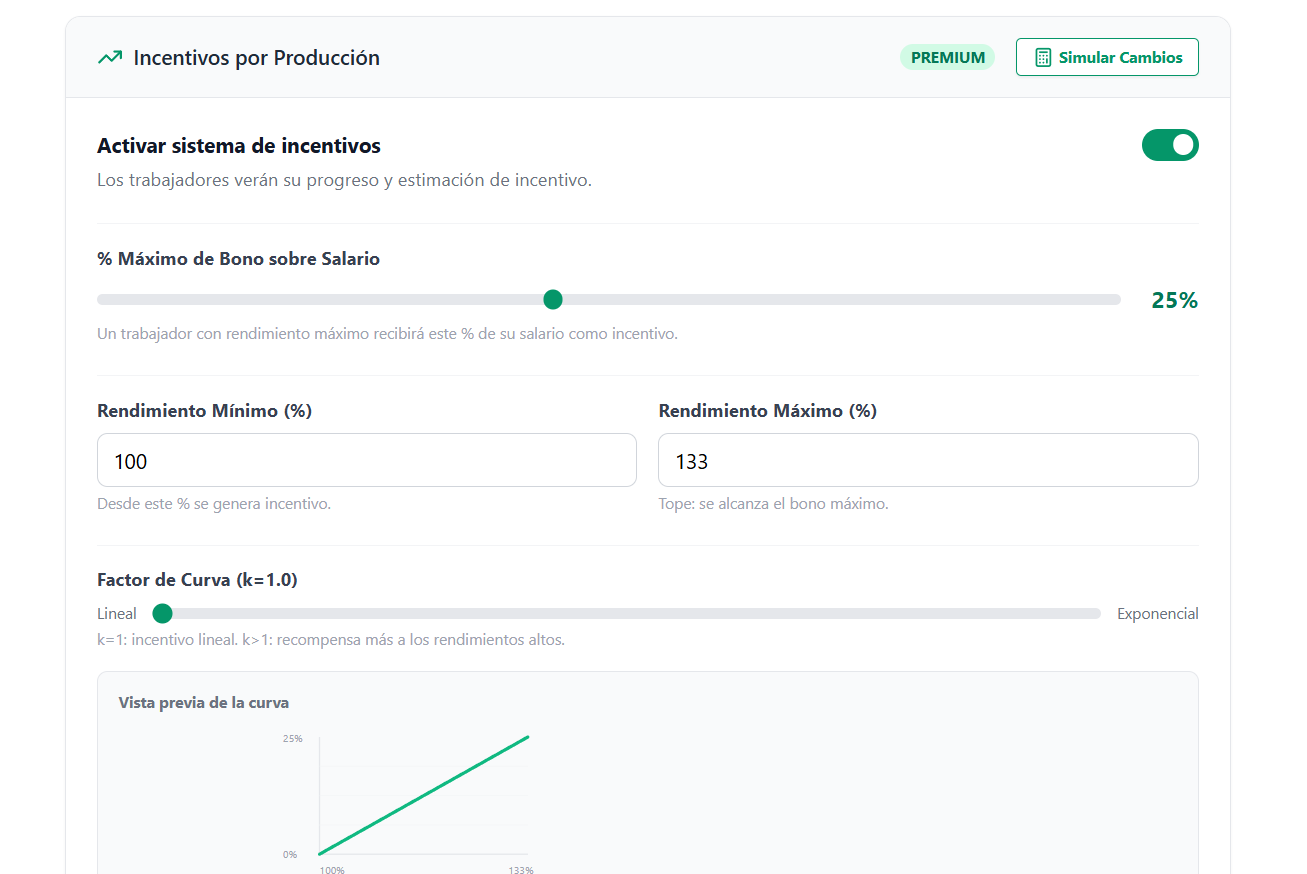This screenshot has height=874, width=1307.
Task: Click the "Vista previa de la curva" title
Action: pos(203,703)
